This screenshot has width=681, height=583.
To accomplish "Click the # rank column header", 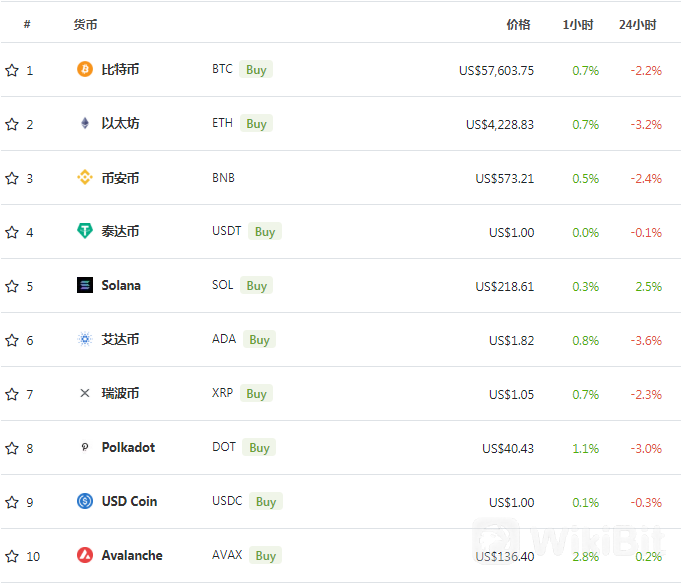I will click(27, 24).
